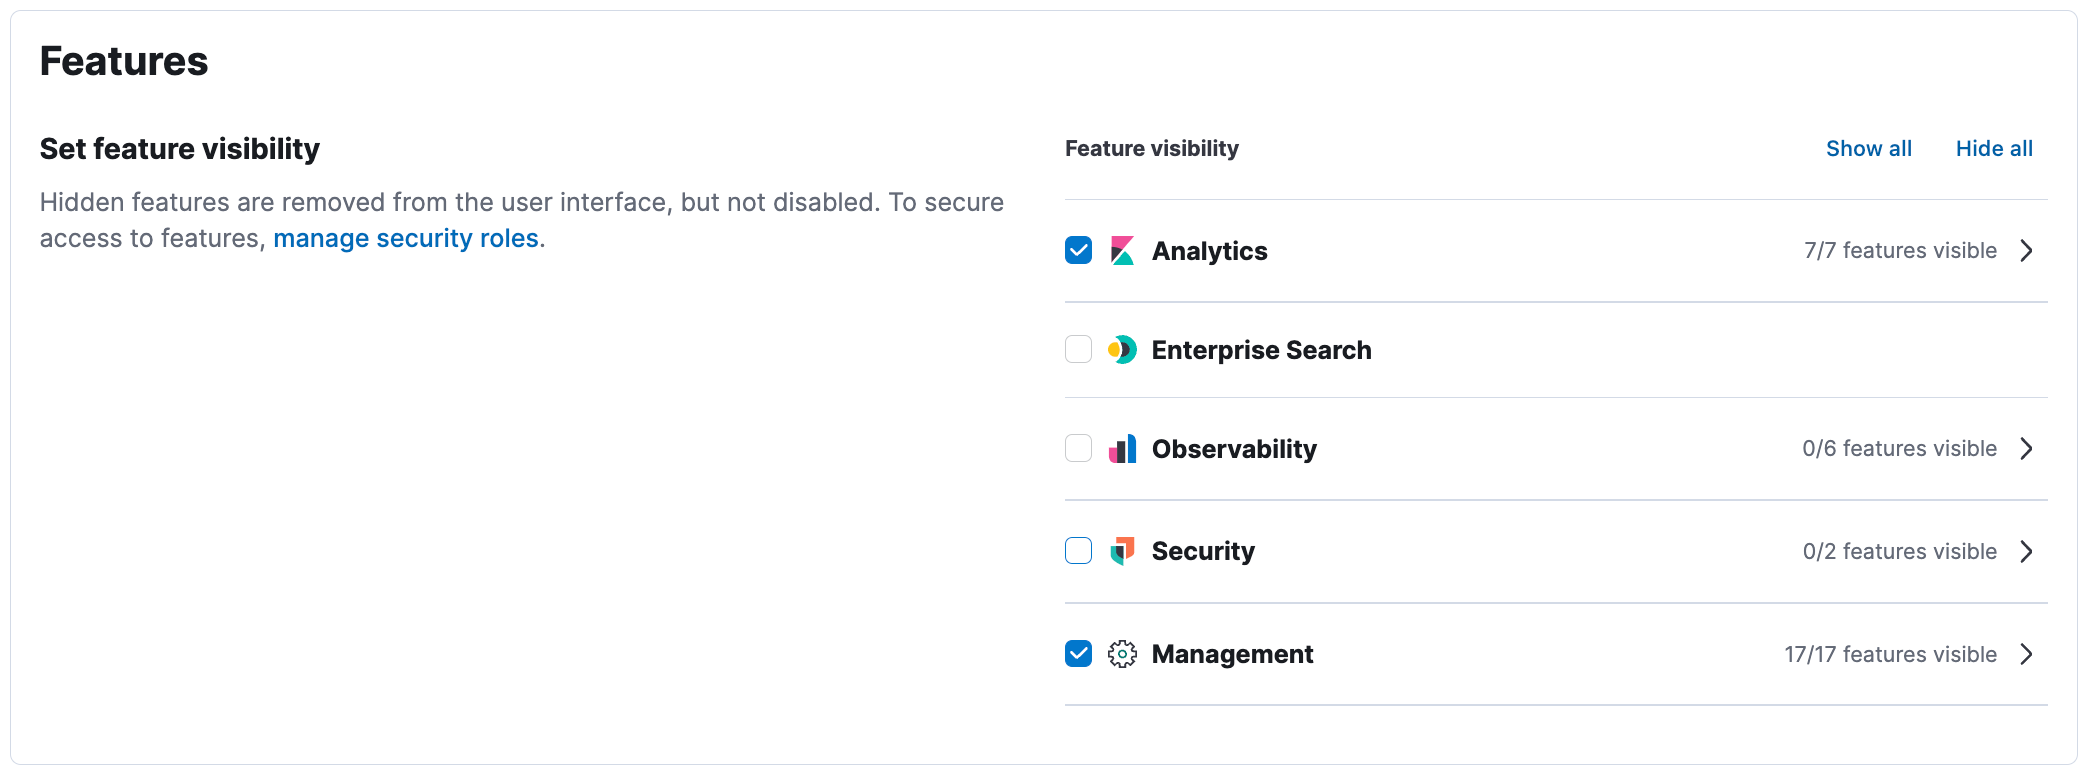The width and height of the screenshot is (2086, 778).
Task: Click the Hide all link
Action: click(x=1994, y=148)
